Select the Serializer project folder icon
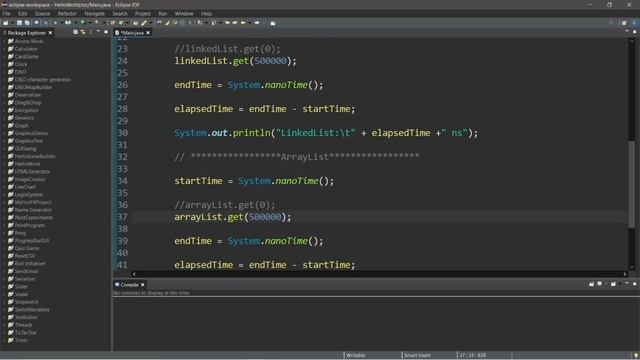 pos(11,279)
